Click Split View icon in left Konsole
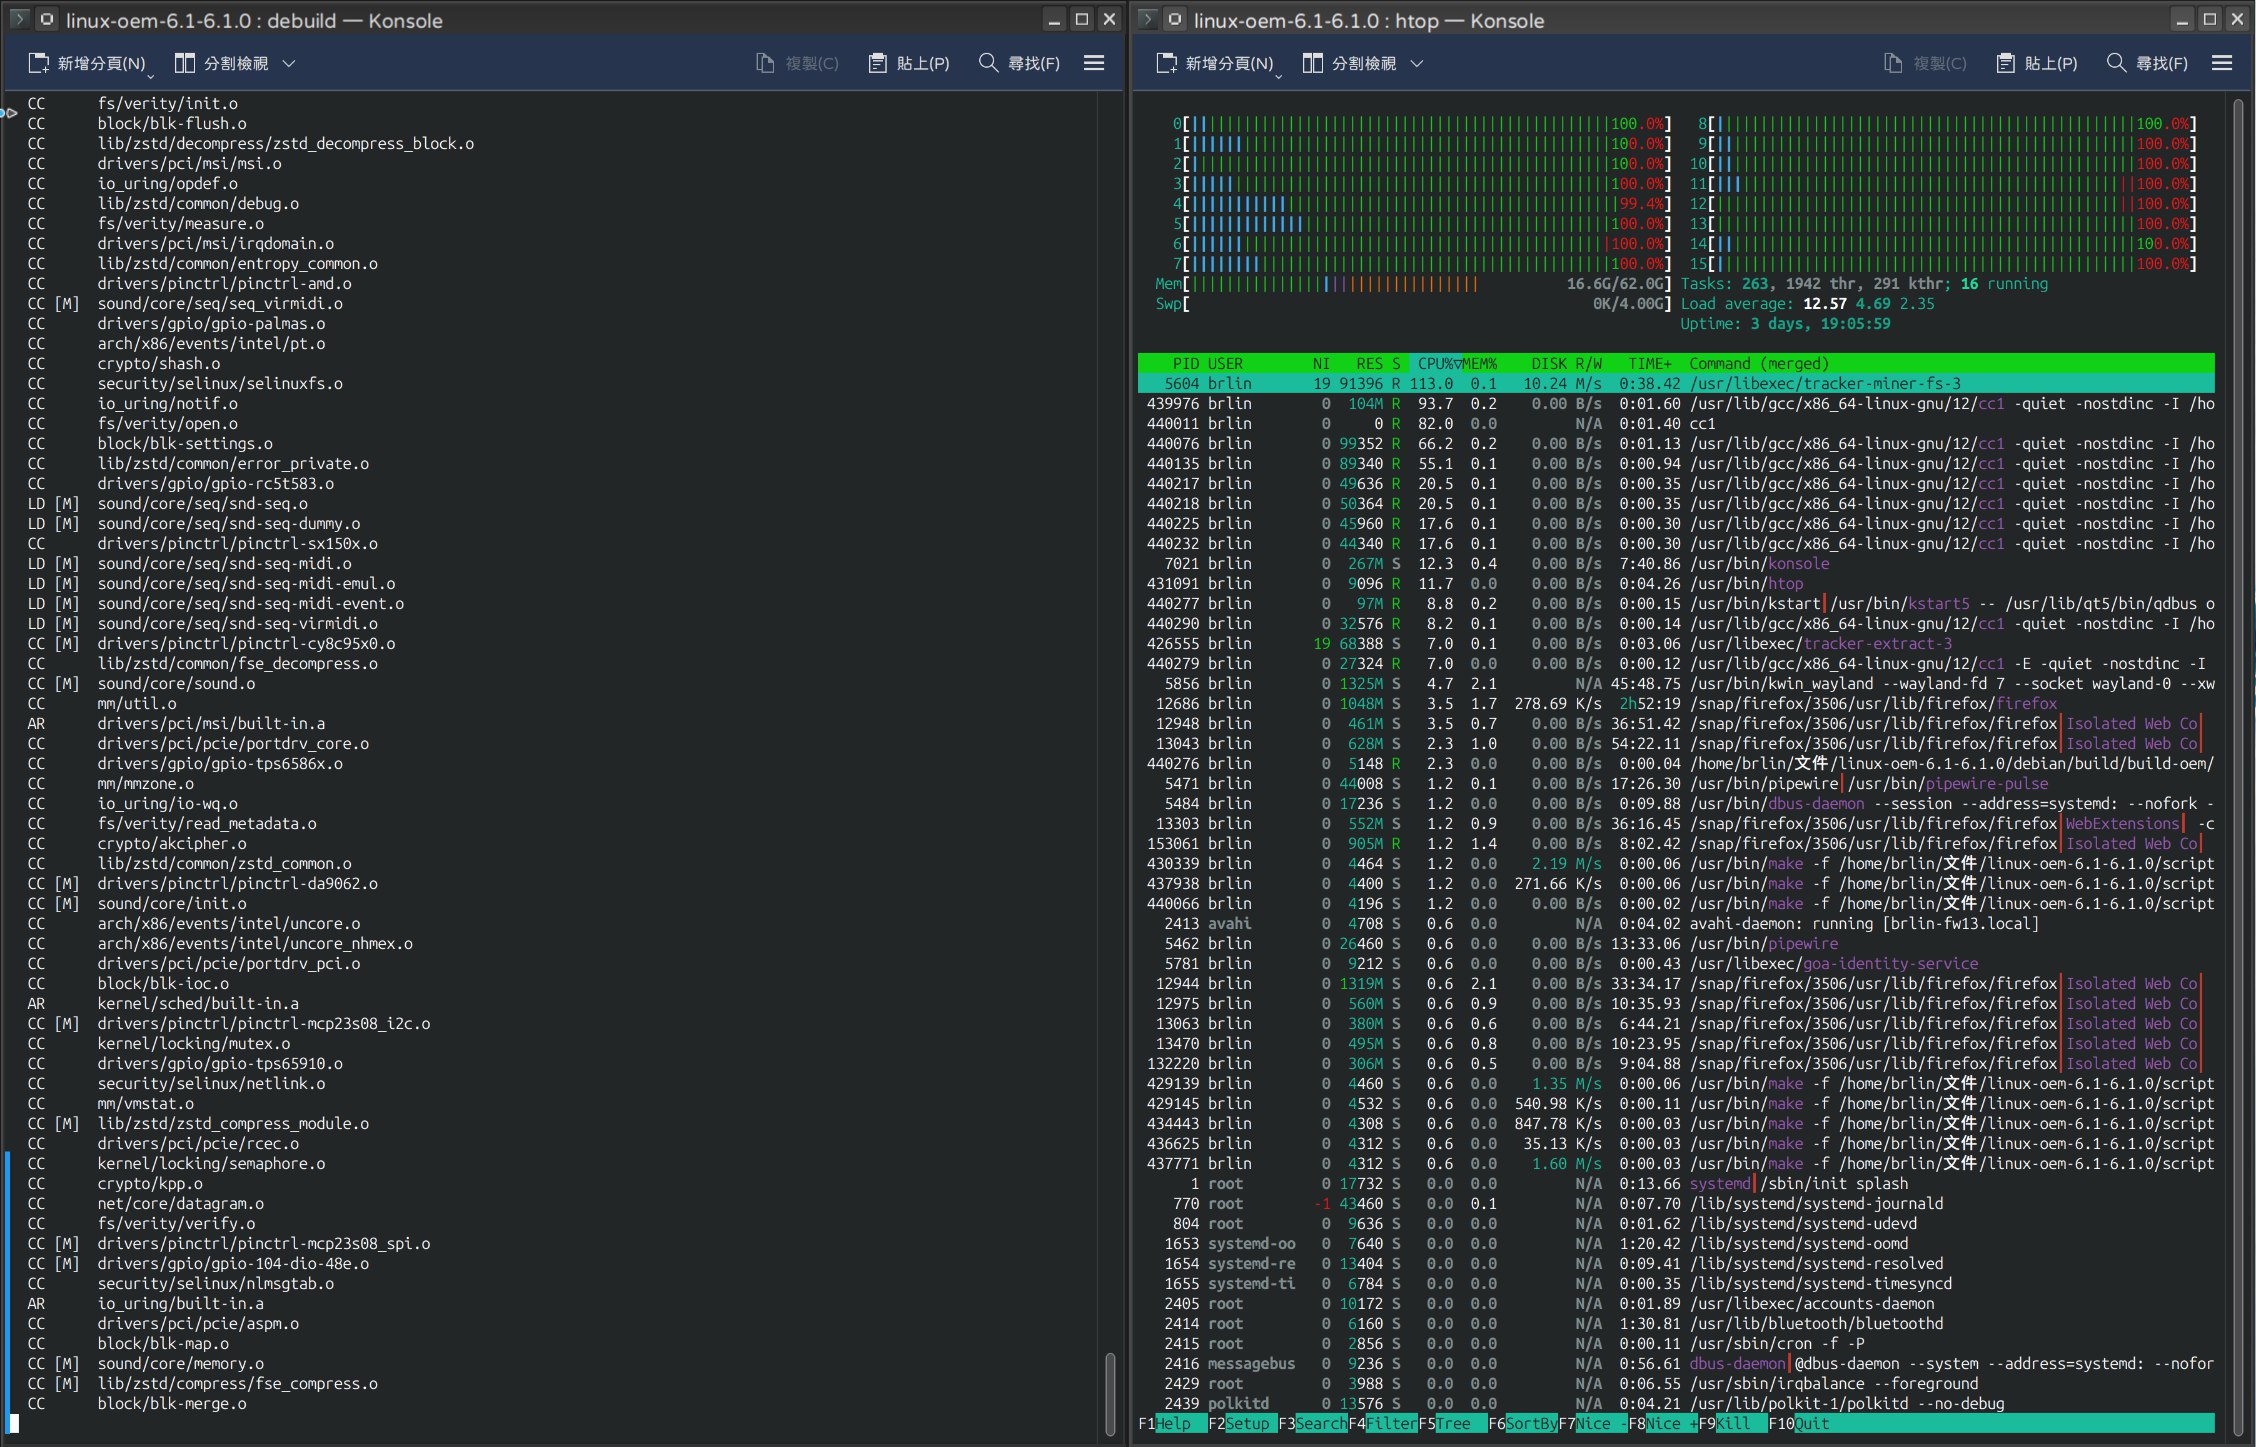 click(x=184, y=63)
